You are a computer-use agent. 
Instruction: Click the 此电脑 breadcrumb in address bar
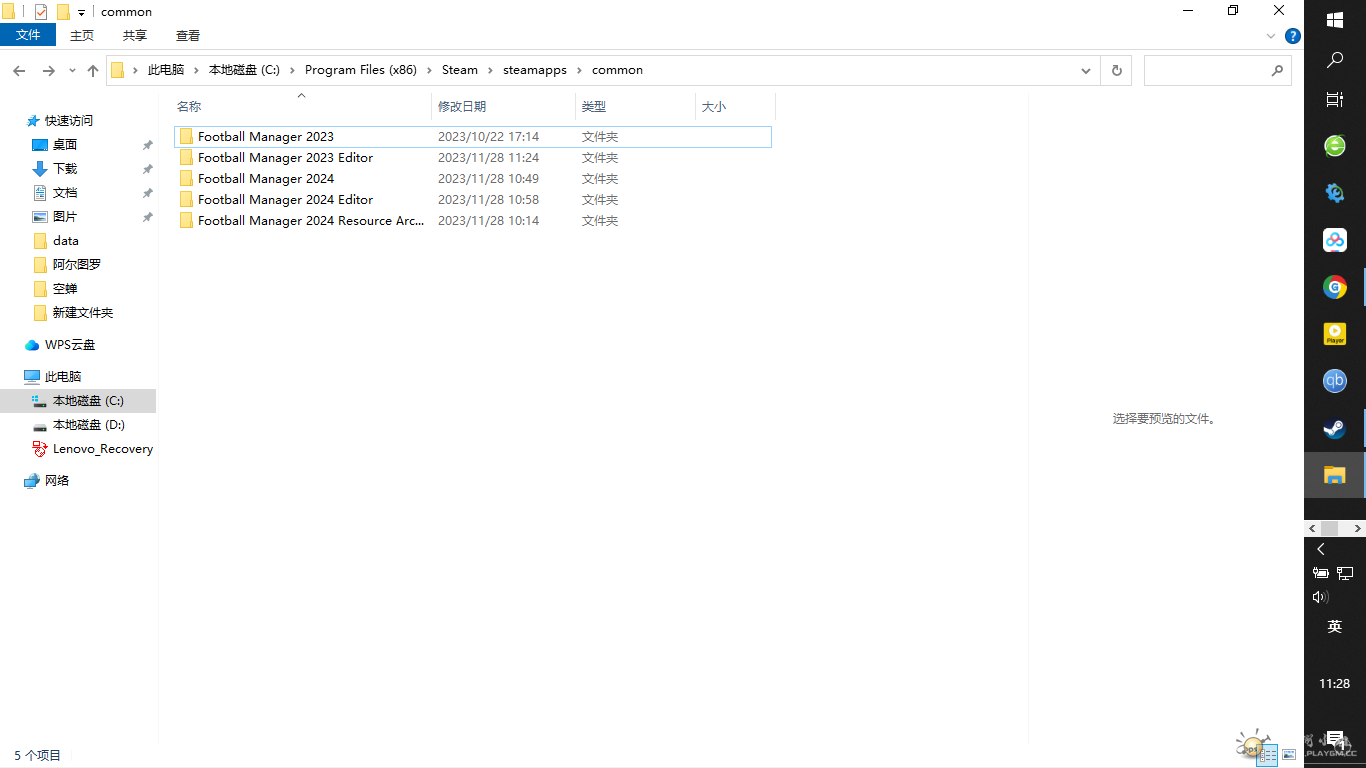166,70
